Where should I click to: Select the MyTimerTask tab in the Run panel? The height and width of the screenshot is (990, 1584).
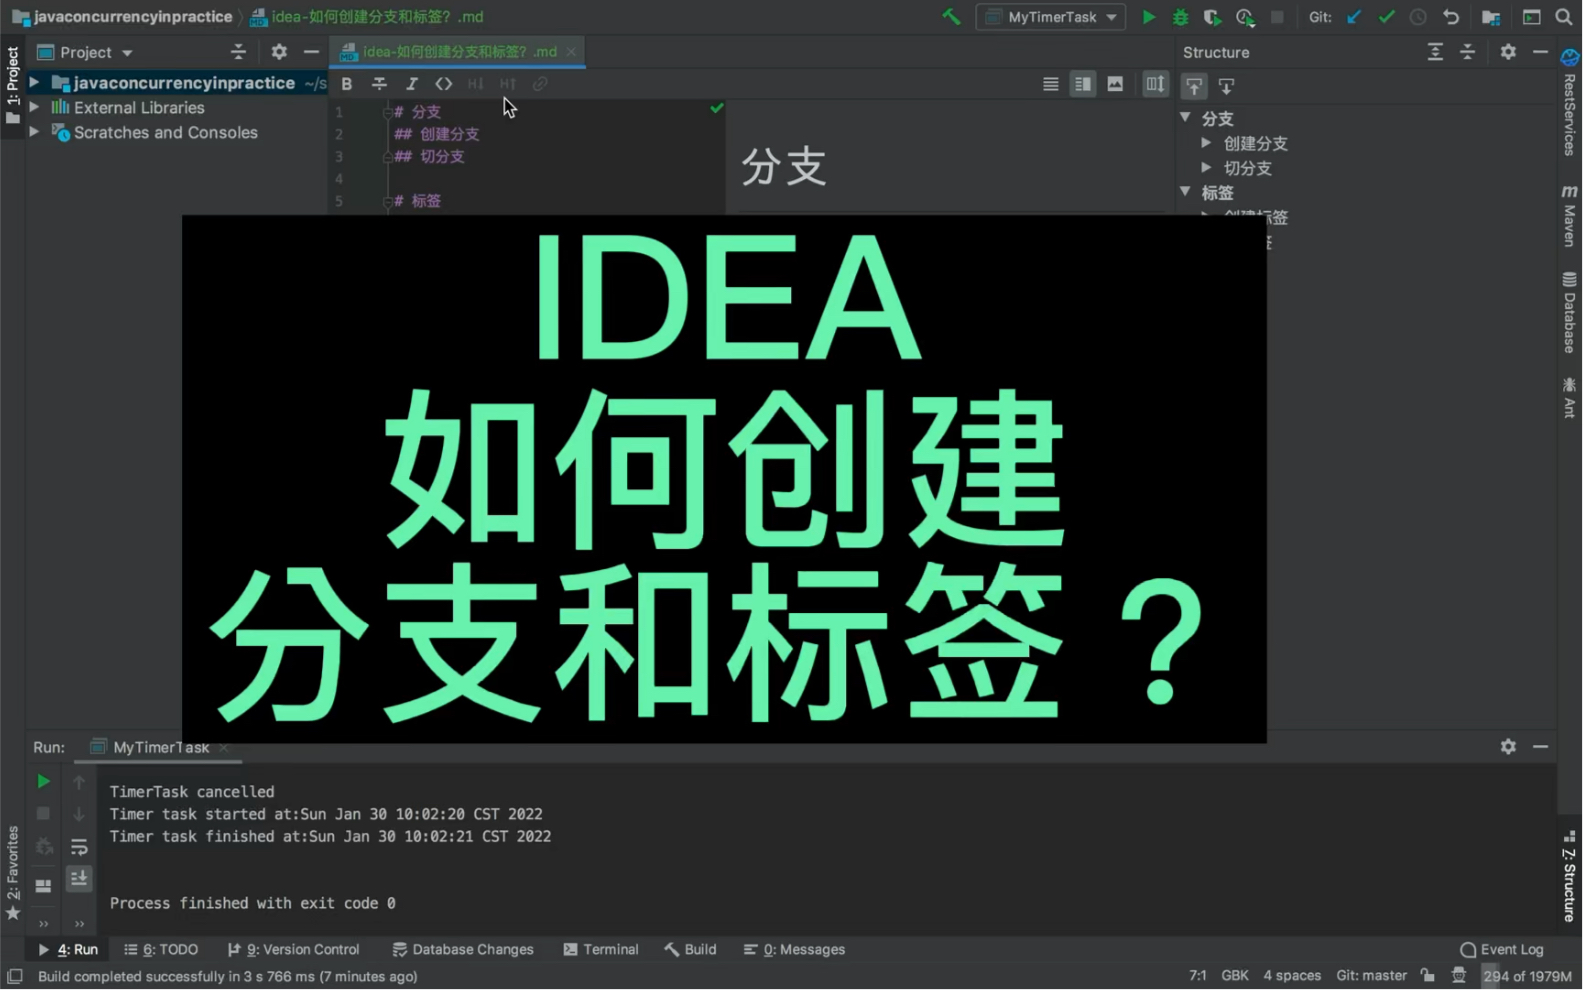pos(159,747)
